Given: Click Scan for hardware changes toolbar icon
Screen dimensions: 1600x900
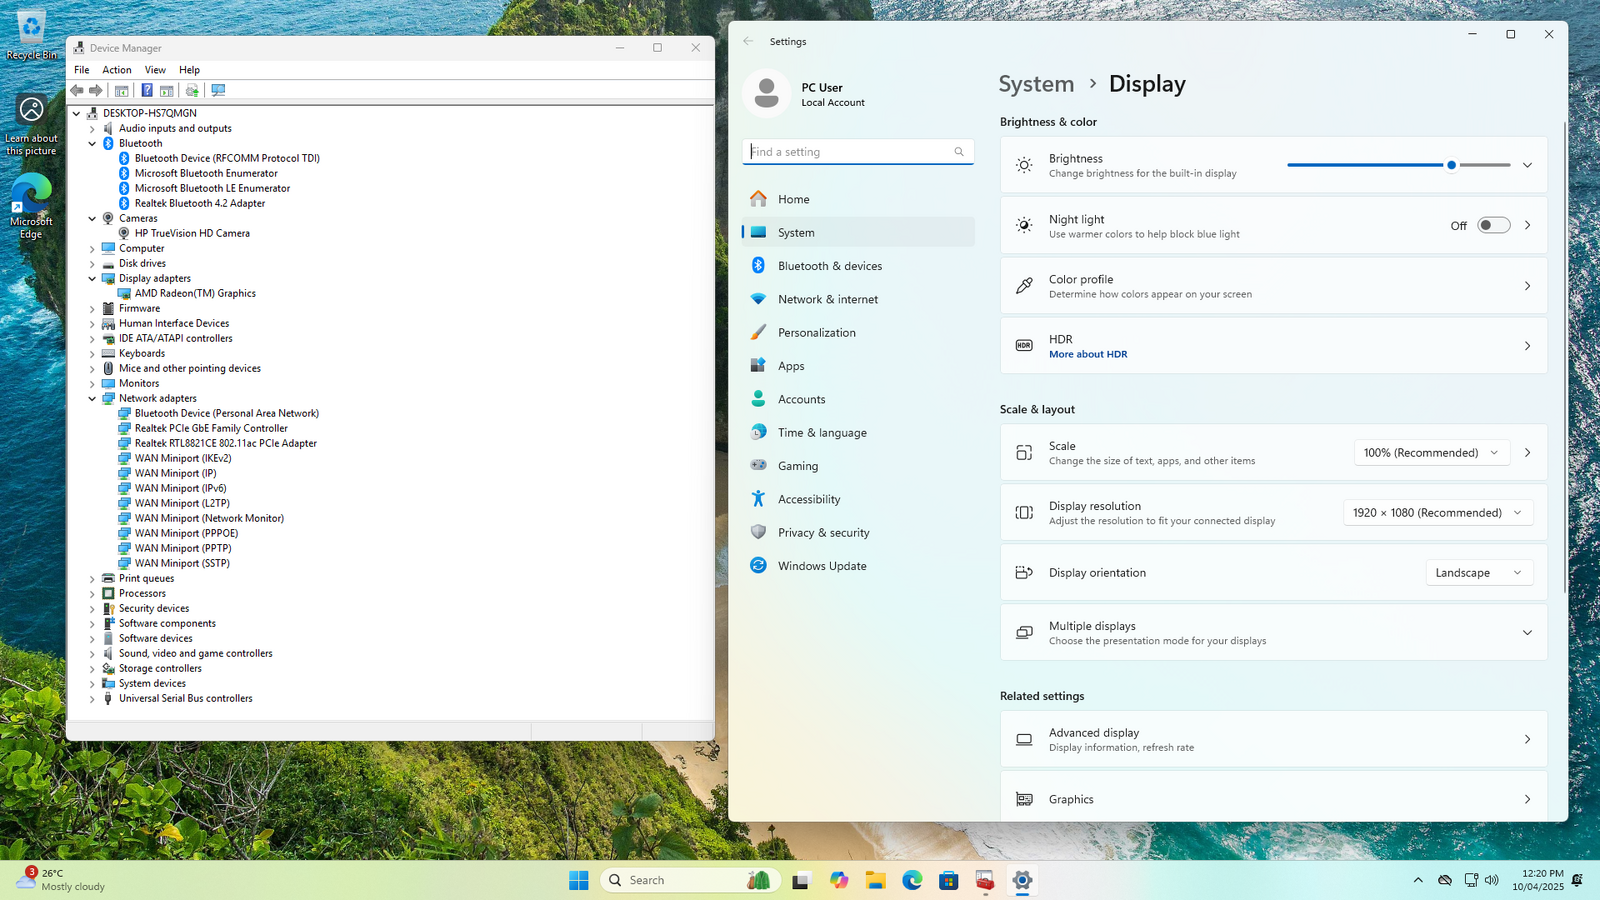Looking at the screenshot, I should 218,90.
